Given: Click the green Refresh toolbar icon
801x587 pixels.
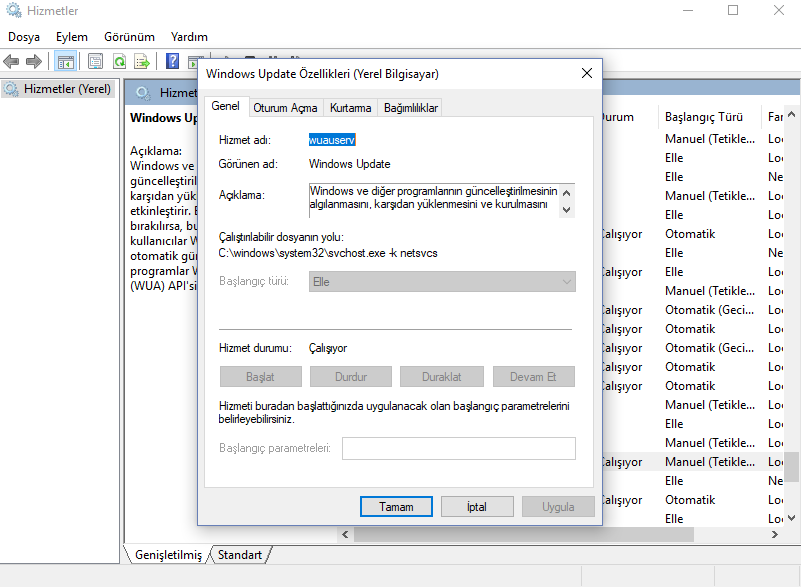Looking at the screenshot, I should (119, 62).
